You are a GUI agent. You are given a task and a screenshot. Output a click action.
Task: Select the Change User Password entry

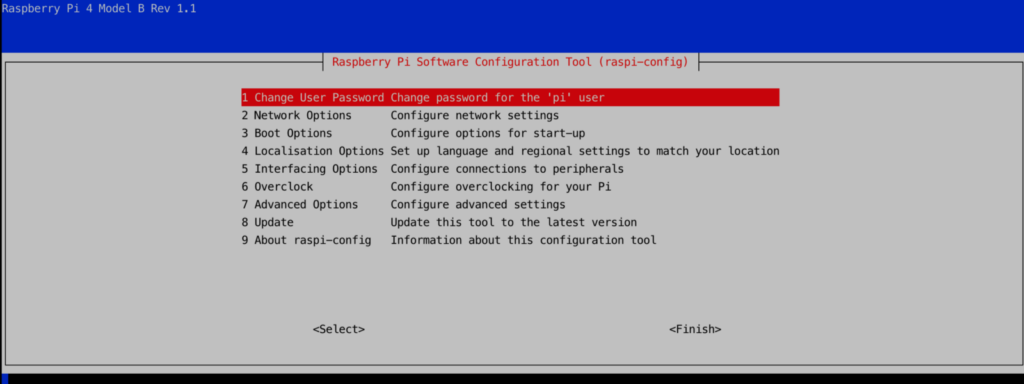click(510, 97)
